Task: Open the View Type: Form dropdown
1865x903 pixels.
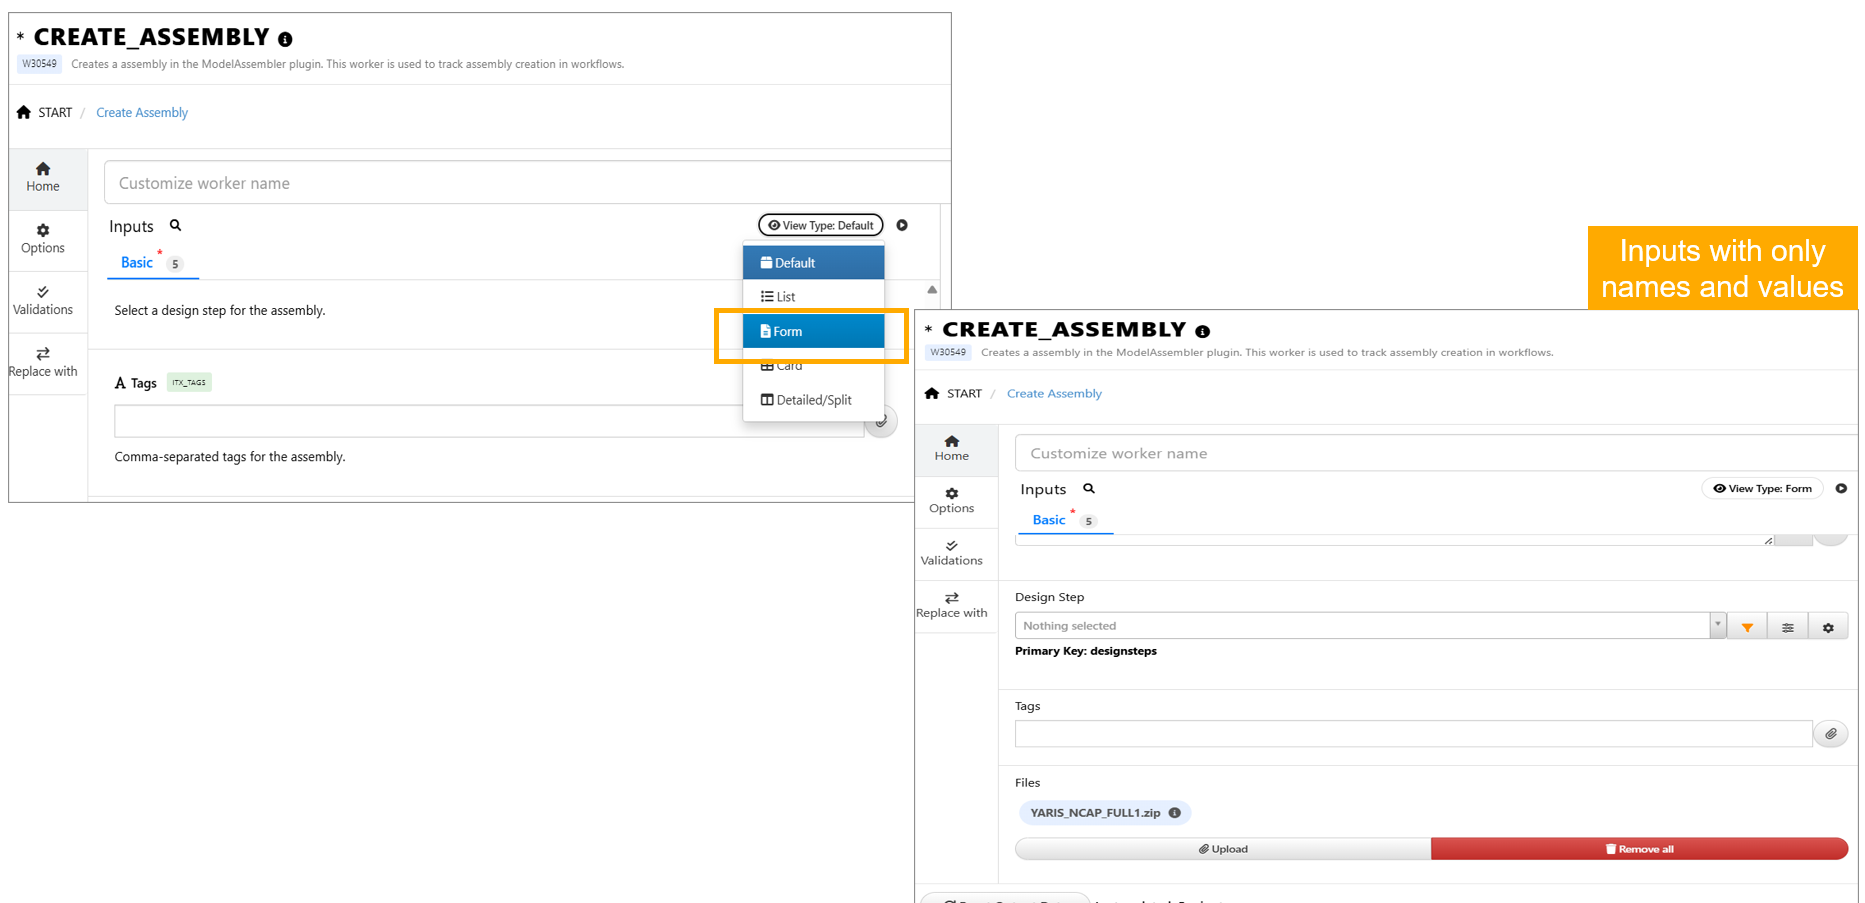Action: coord(1762,489)
